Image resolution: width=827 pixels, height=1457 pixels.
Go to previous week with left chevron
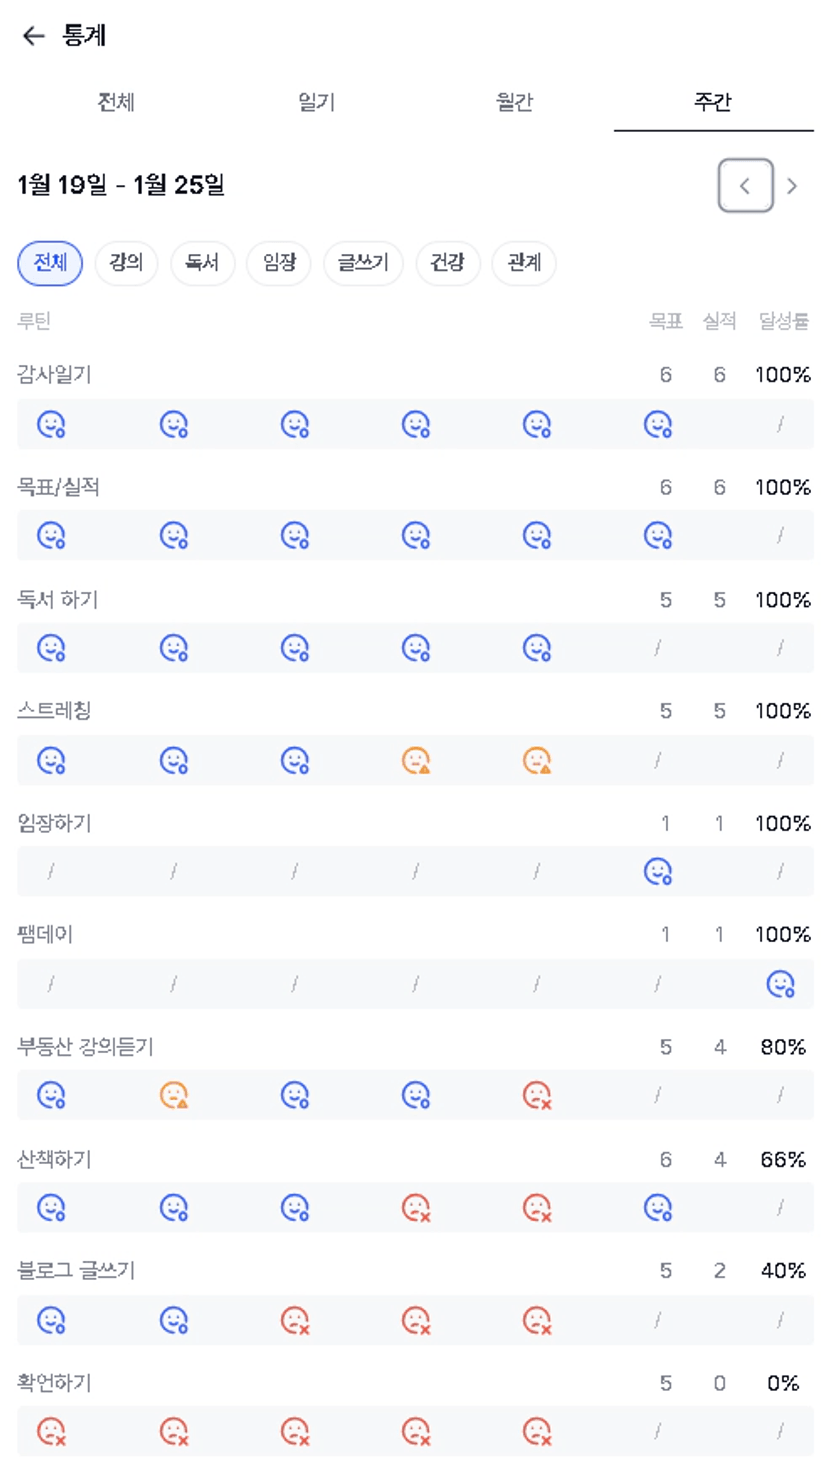tap(745, 186)
